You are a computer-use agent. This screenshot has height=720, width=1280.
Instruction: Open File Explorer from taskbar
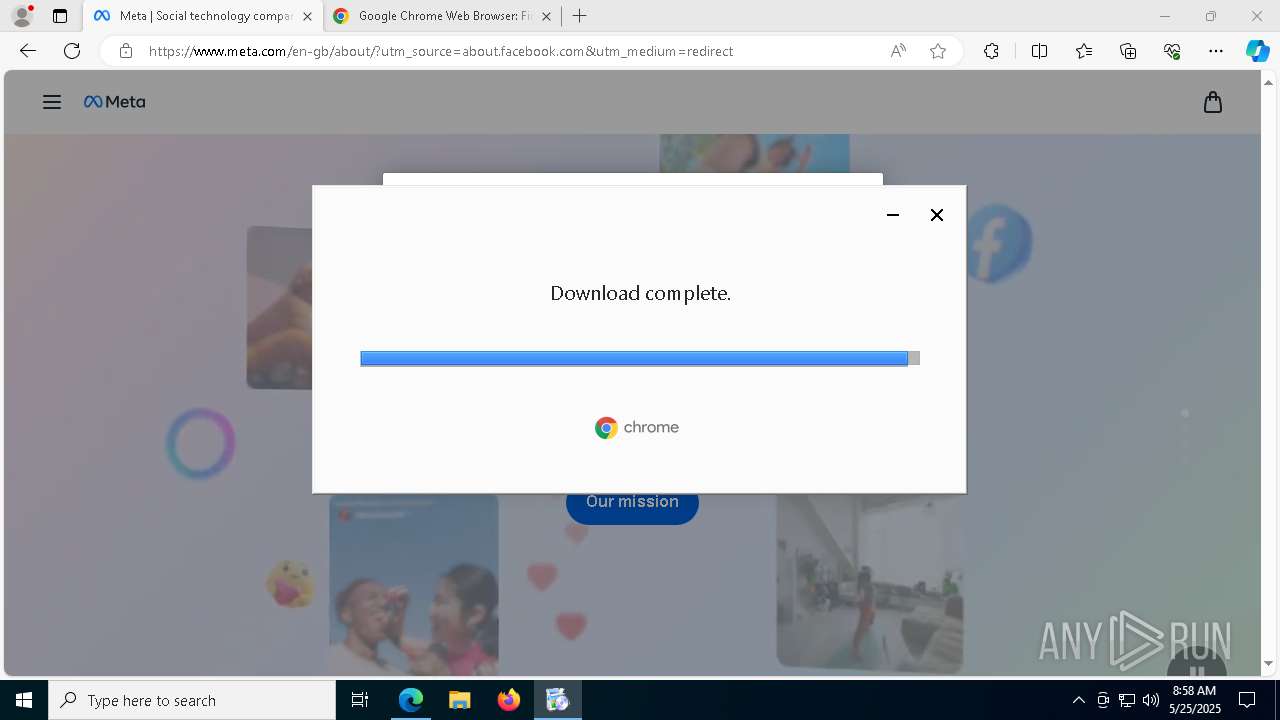point(460,700)
